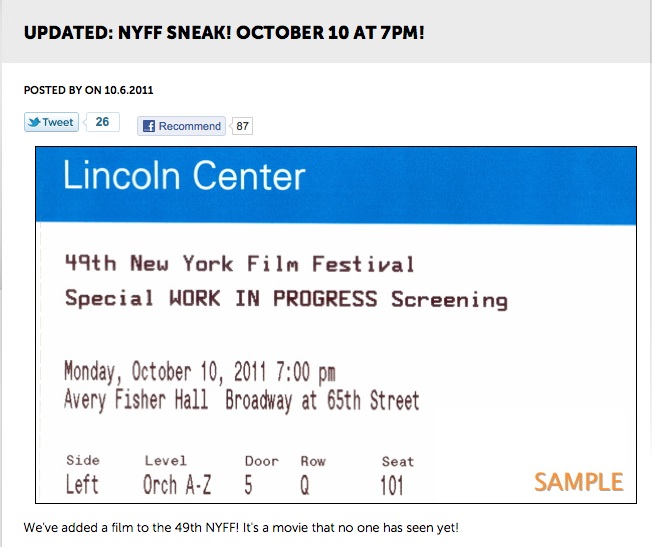The height and width of the screenshot is (547, 652).
Task: Select the 49th New York Film Festival line
Action: [239, 264]
